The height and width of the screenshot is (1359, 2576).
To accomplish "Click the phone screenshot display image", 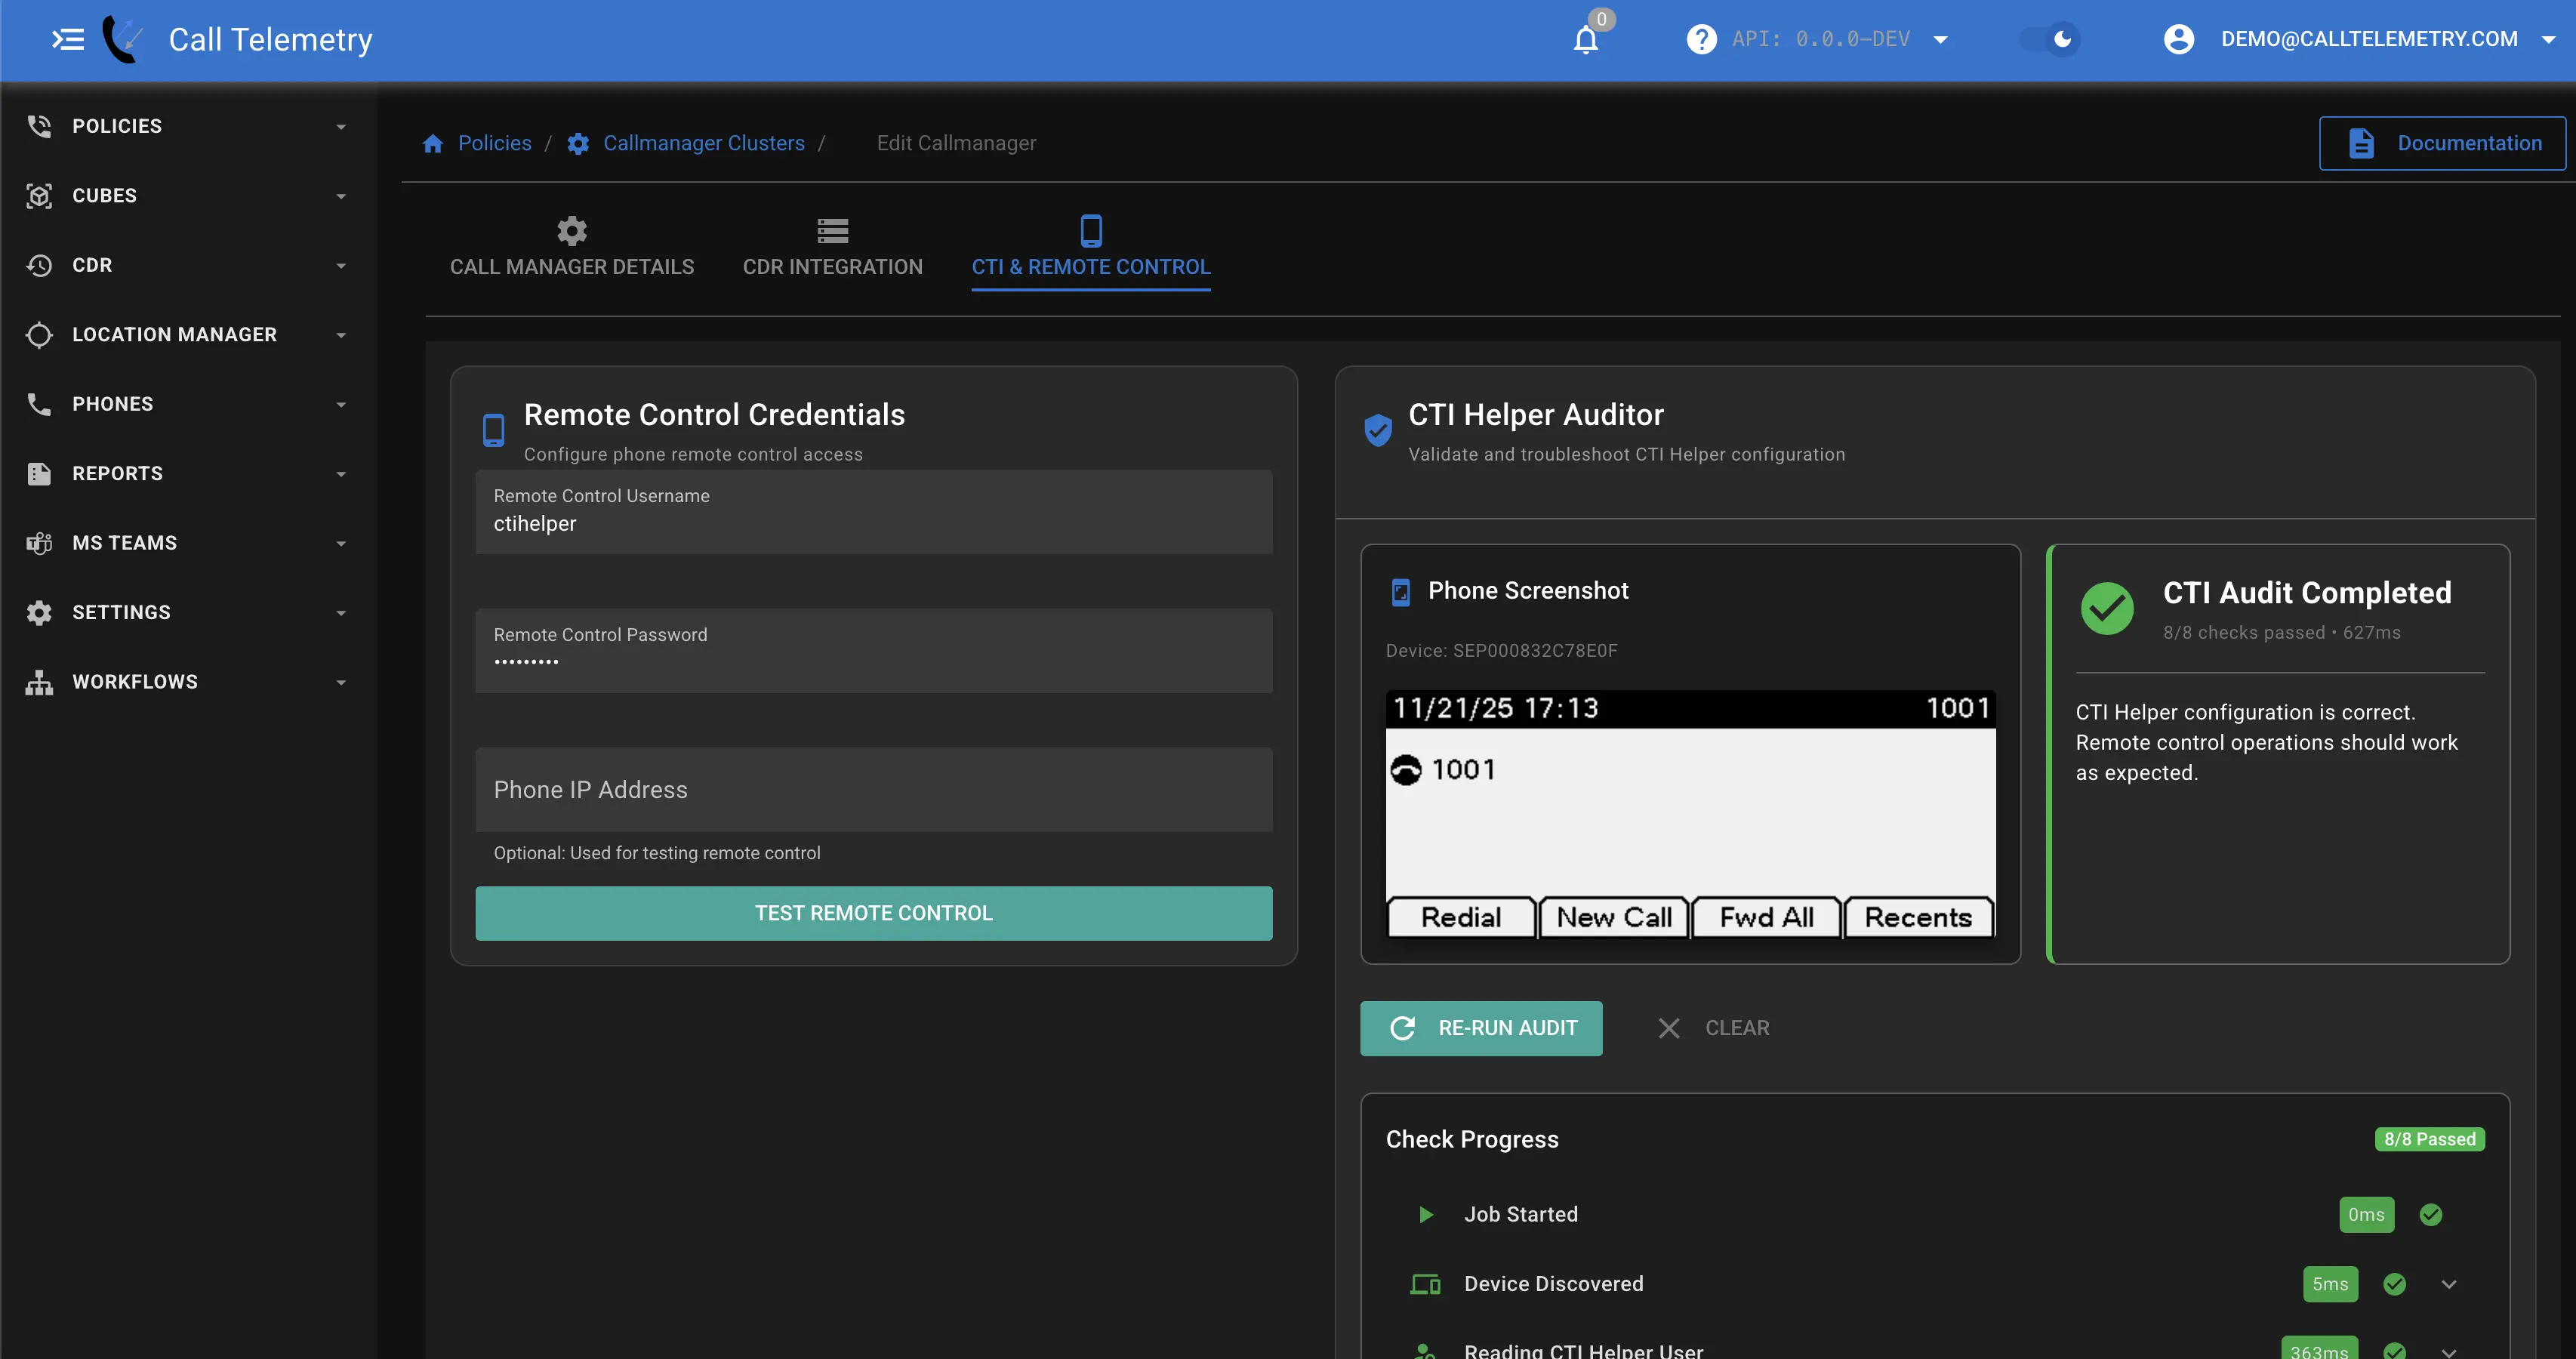I will pyautogui.click(x=1690, y=814).
